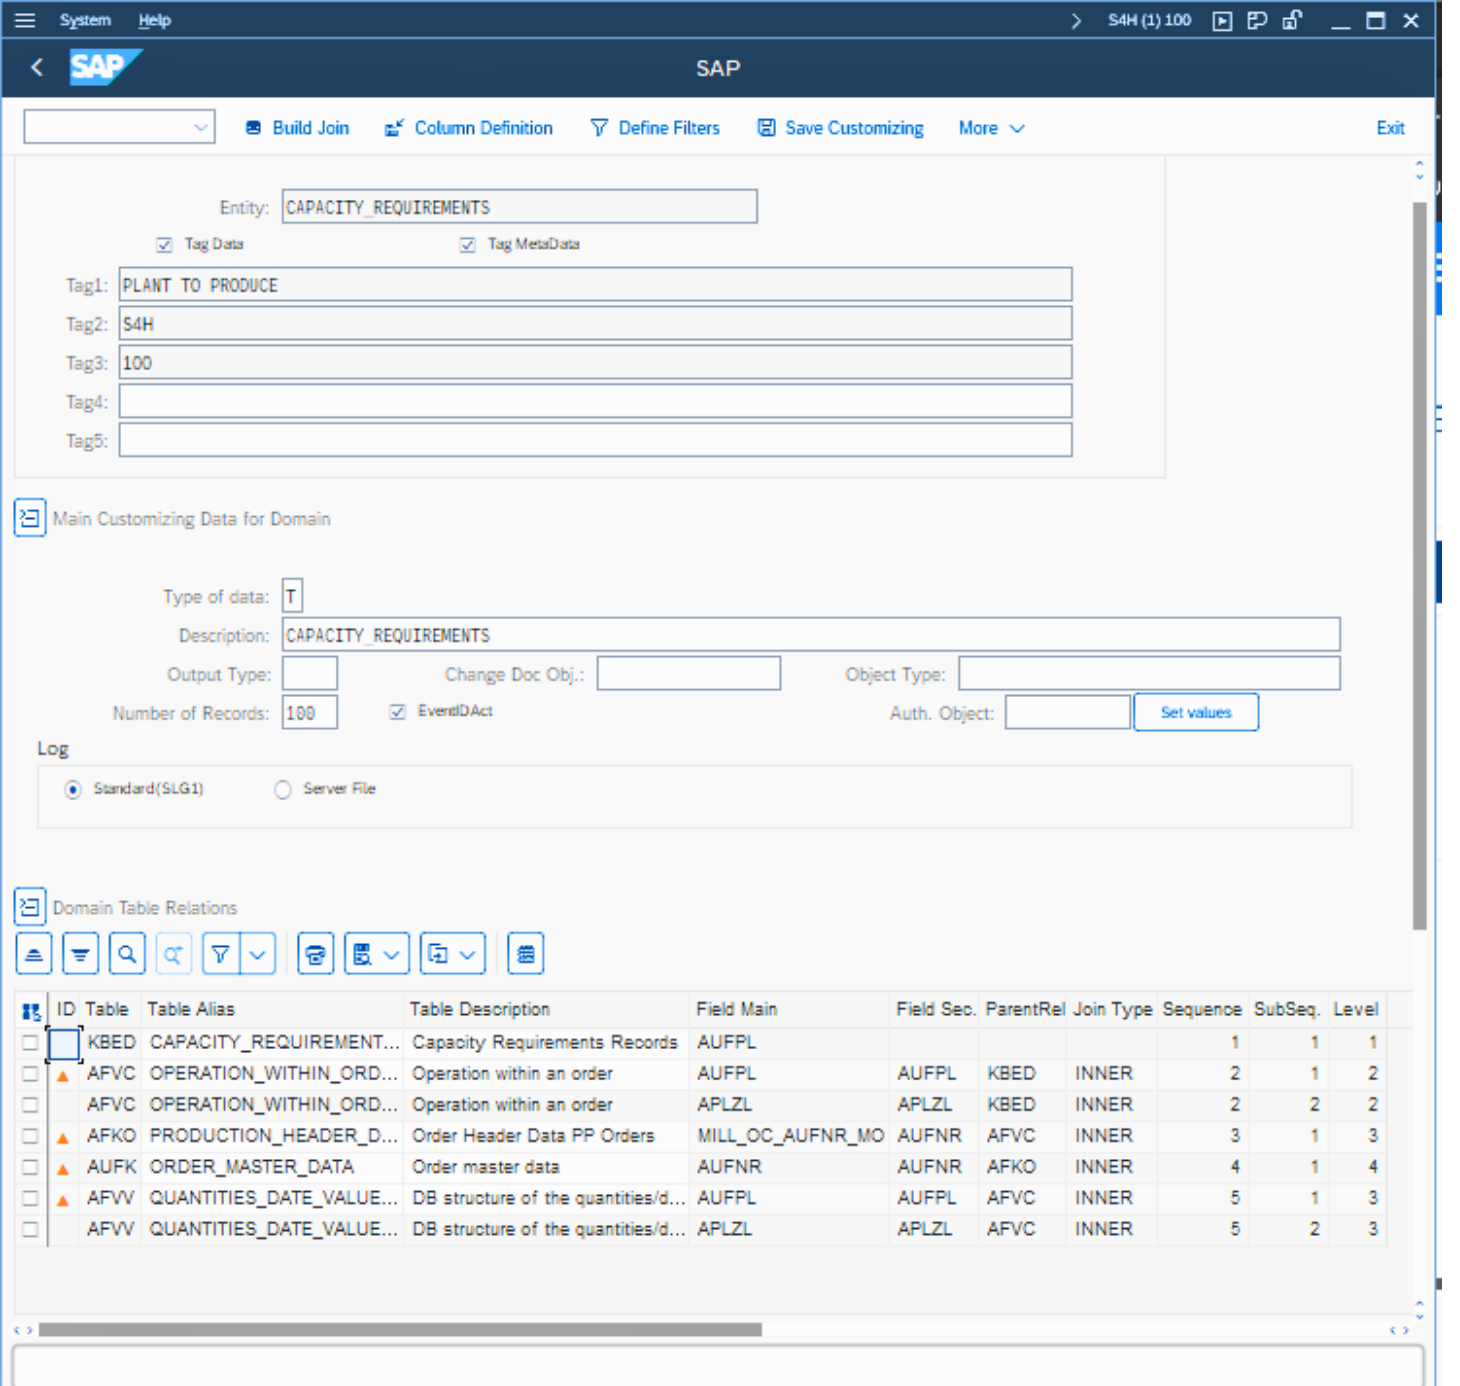Click the SAP back arrow
The width and height of the screenshot is (1460, 1386).
point(37,67)
